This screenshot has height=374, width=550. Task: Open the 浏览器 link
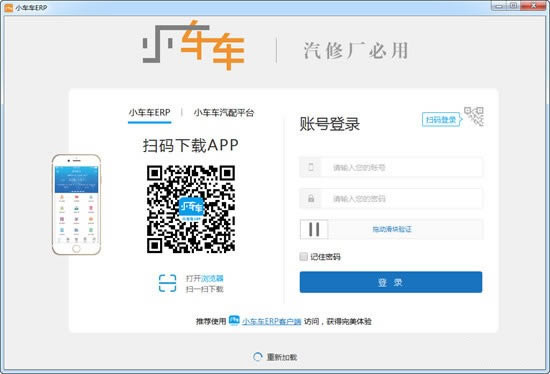(212, 278)
